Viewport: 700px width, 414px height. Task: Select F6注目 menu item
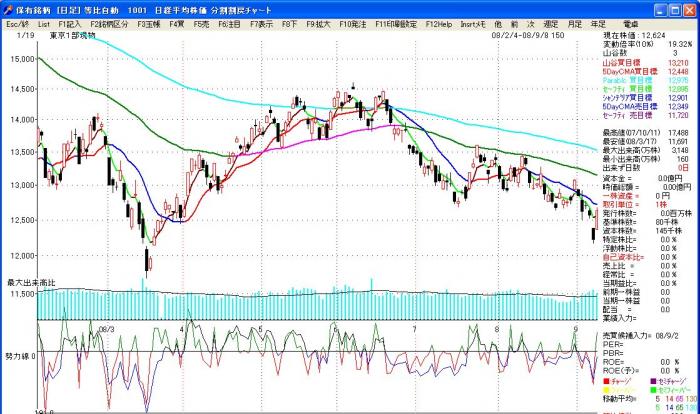(x=229, y=25)
